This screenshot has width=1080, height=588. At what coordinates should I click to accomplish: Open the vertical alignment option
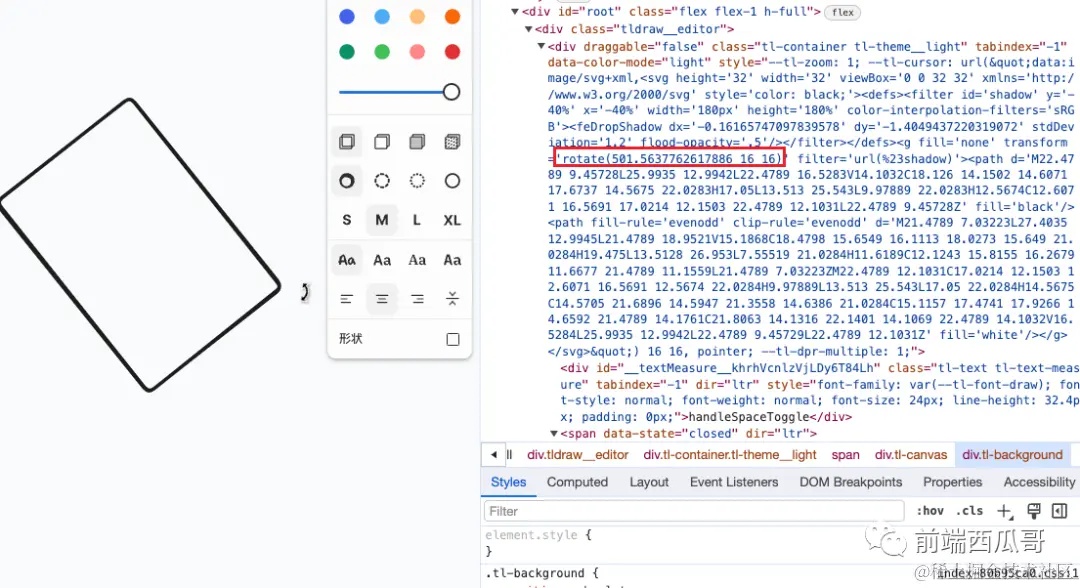[453, 299]
